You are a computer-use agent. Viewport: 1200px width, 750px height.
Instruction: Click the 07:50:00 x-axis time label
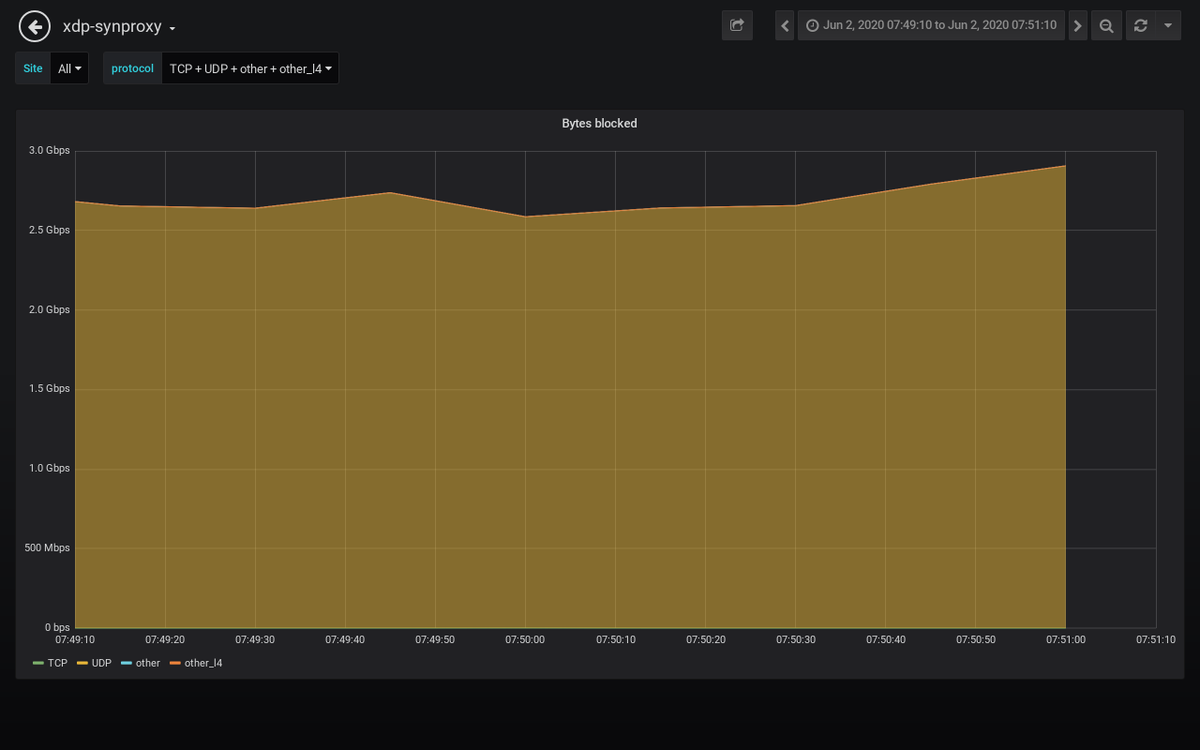525,639
